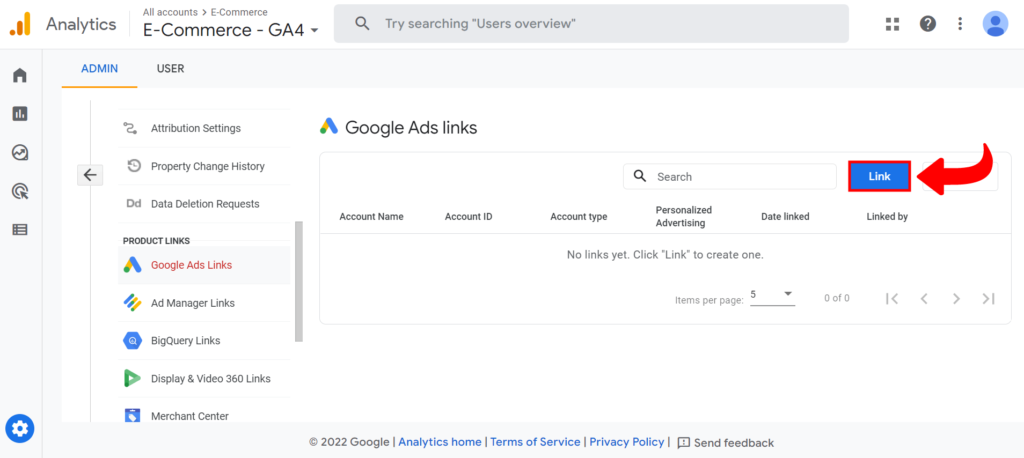The height and width of the screenshot is (458, 1024).
Task: Open BigQuery Links in product links
Action: pos(185,341)
